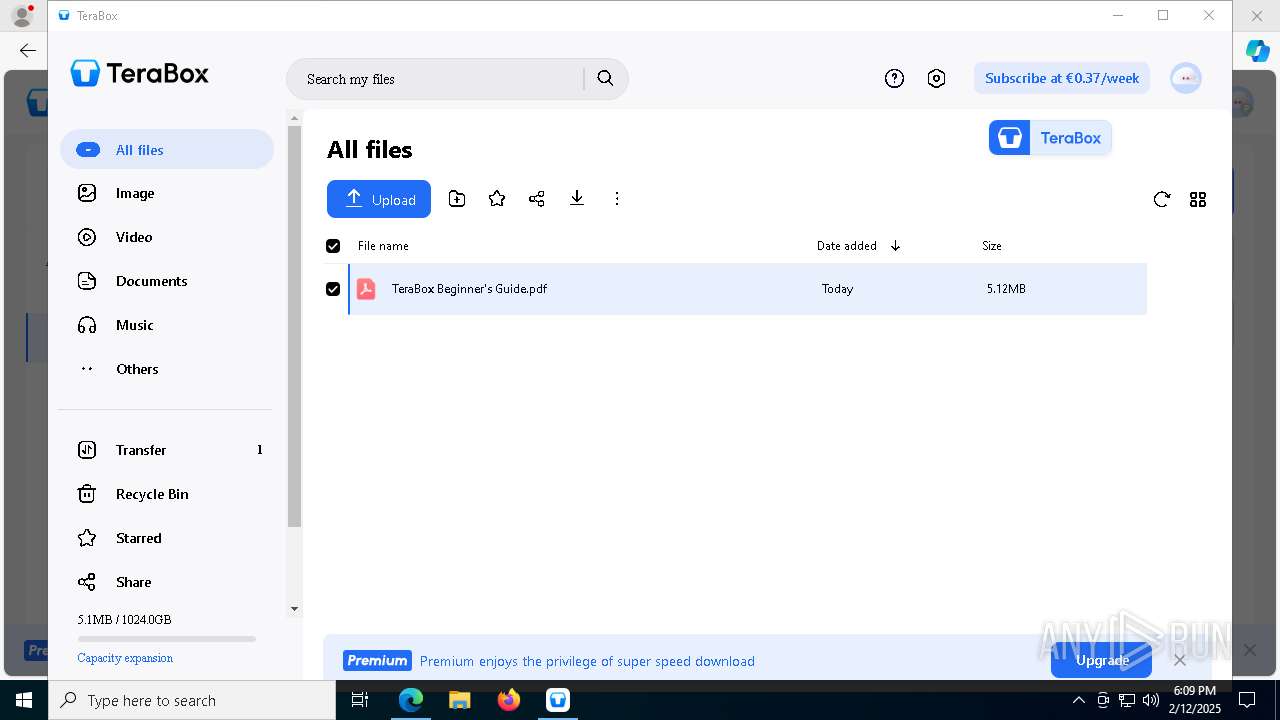Image resolution: width=1280 pixels, height=720 pixels.
Task: Click the taskbar clock 6:09 PM
Action: (1195, 700)
